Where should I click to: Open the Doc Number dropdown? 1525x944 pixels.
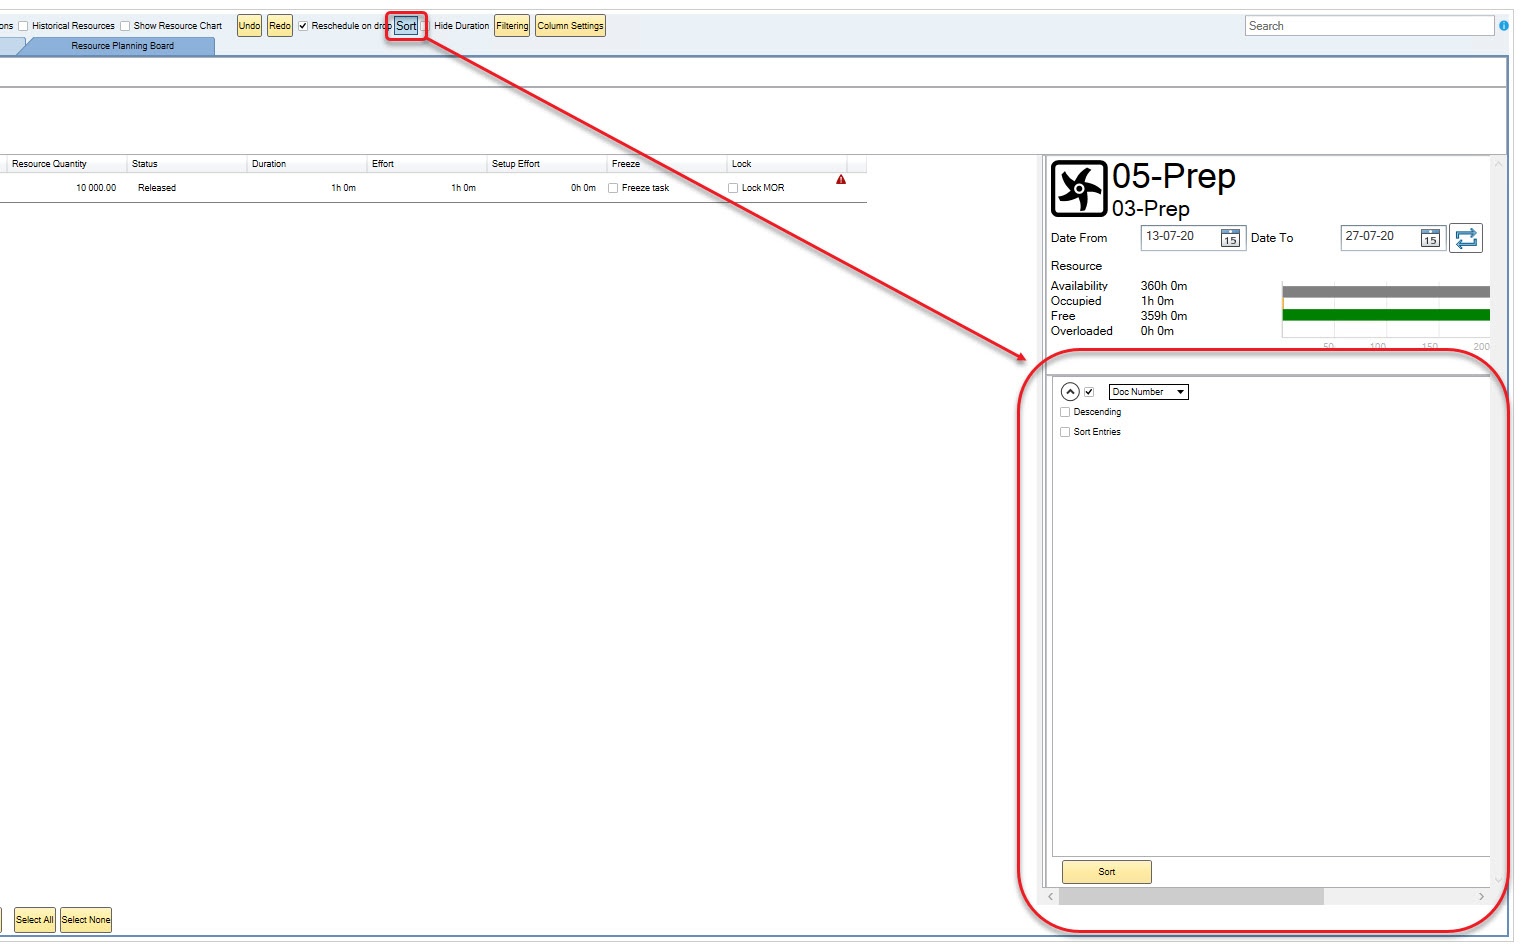(x=1148, y=392)
